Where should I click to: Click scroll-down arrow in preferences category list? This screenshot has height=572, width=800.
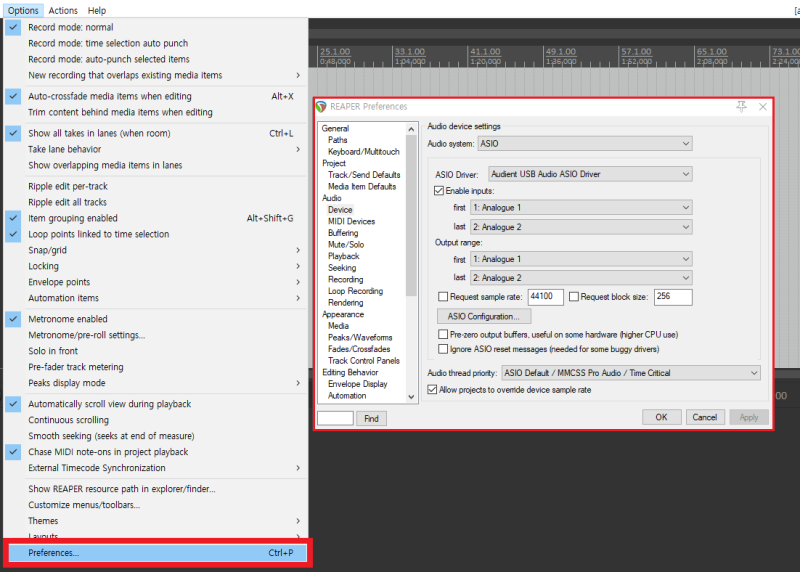pyautogui.click(x=411, y=396)
